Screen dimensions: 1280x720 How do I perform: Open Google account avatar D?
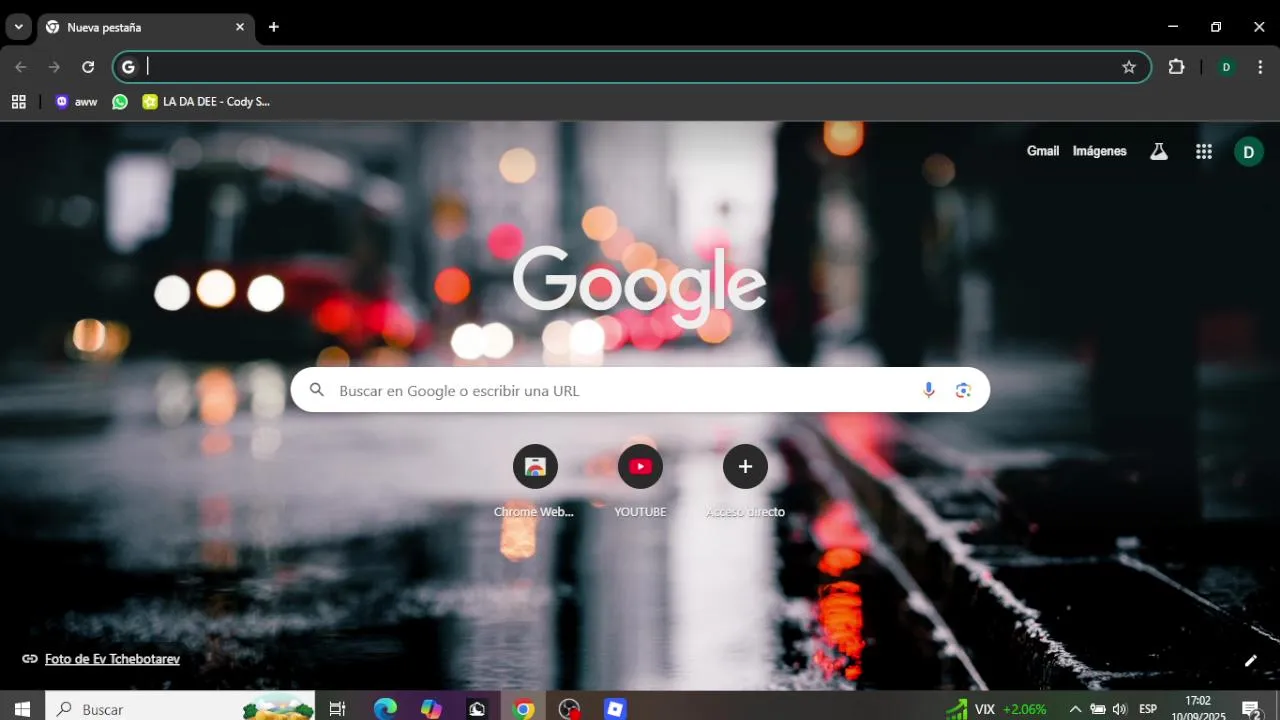click(1249, 152)
